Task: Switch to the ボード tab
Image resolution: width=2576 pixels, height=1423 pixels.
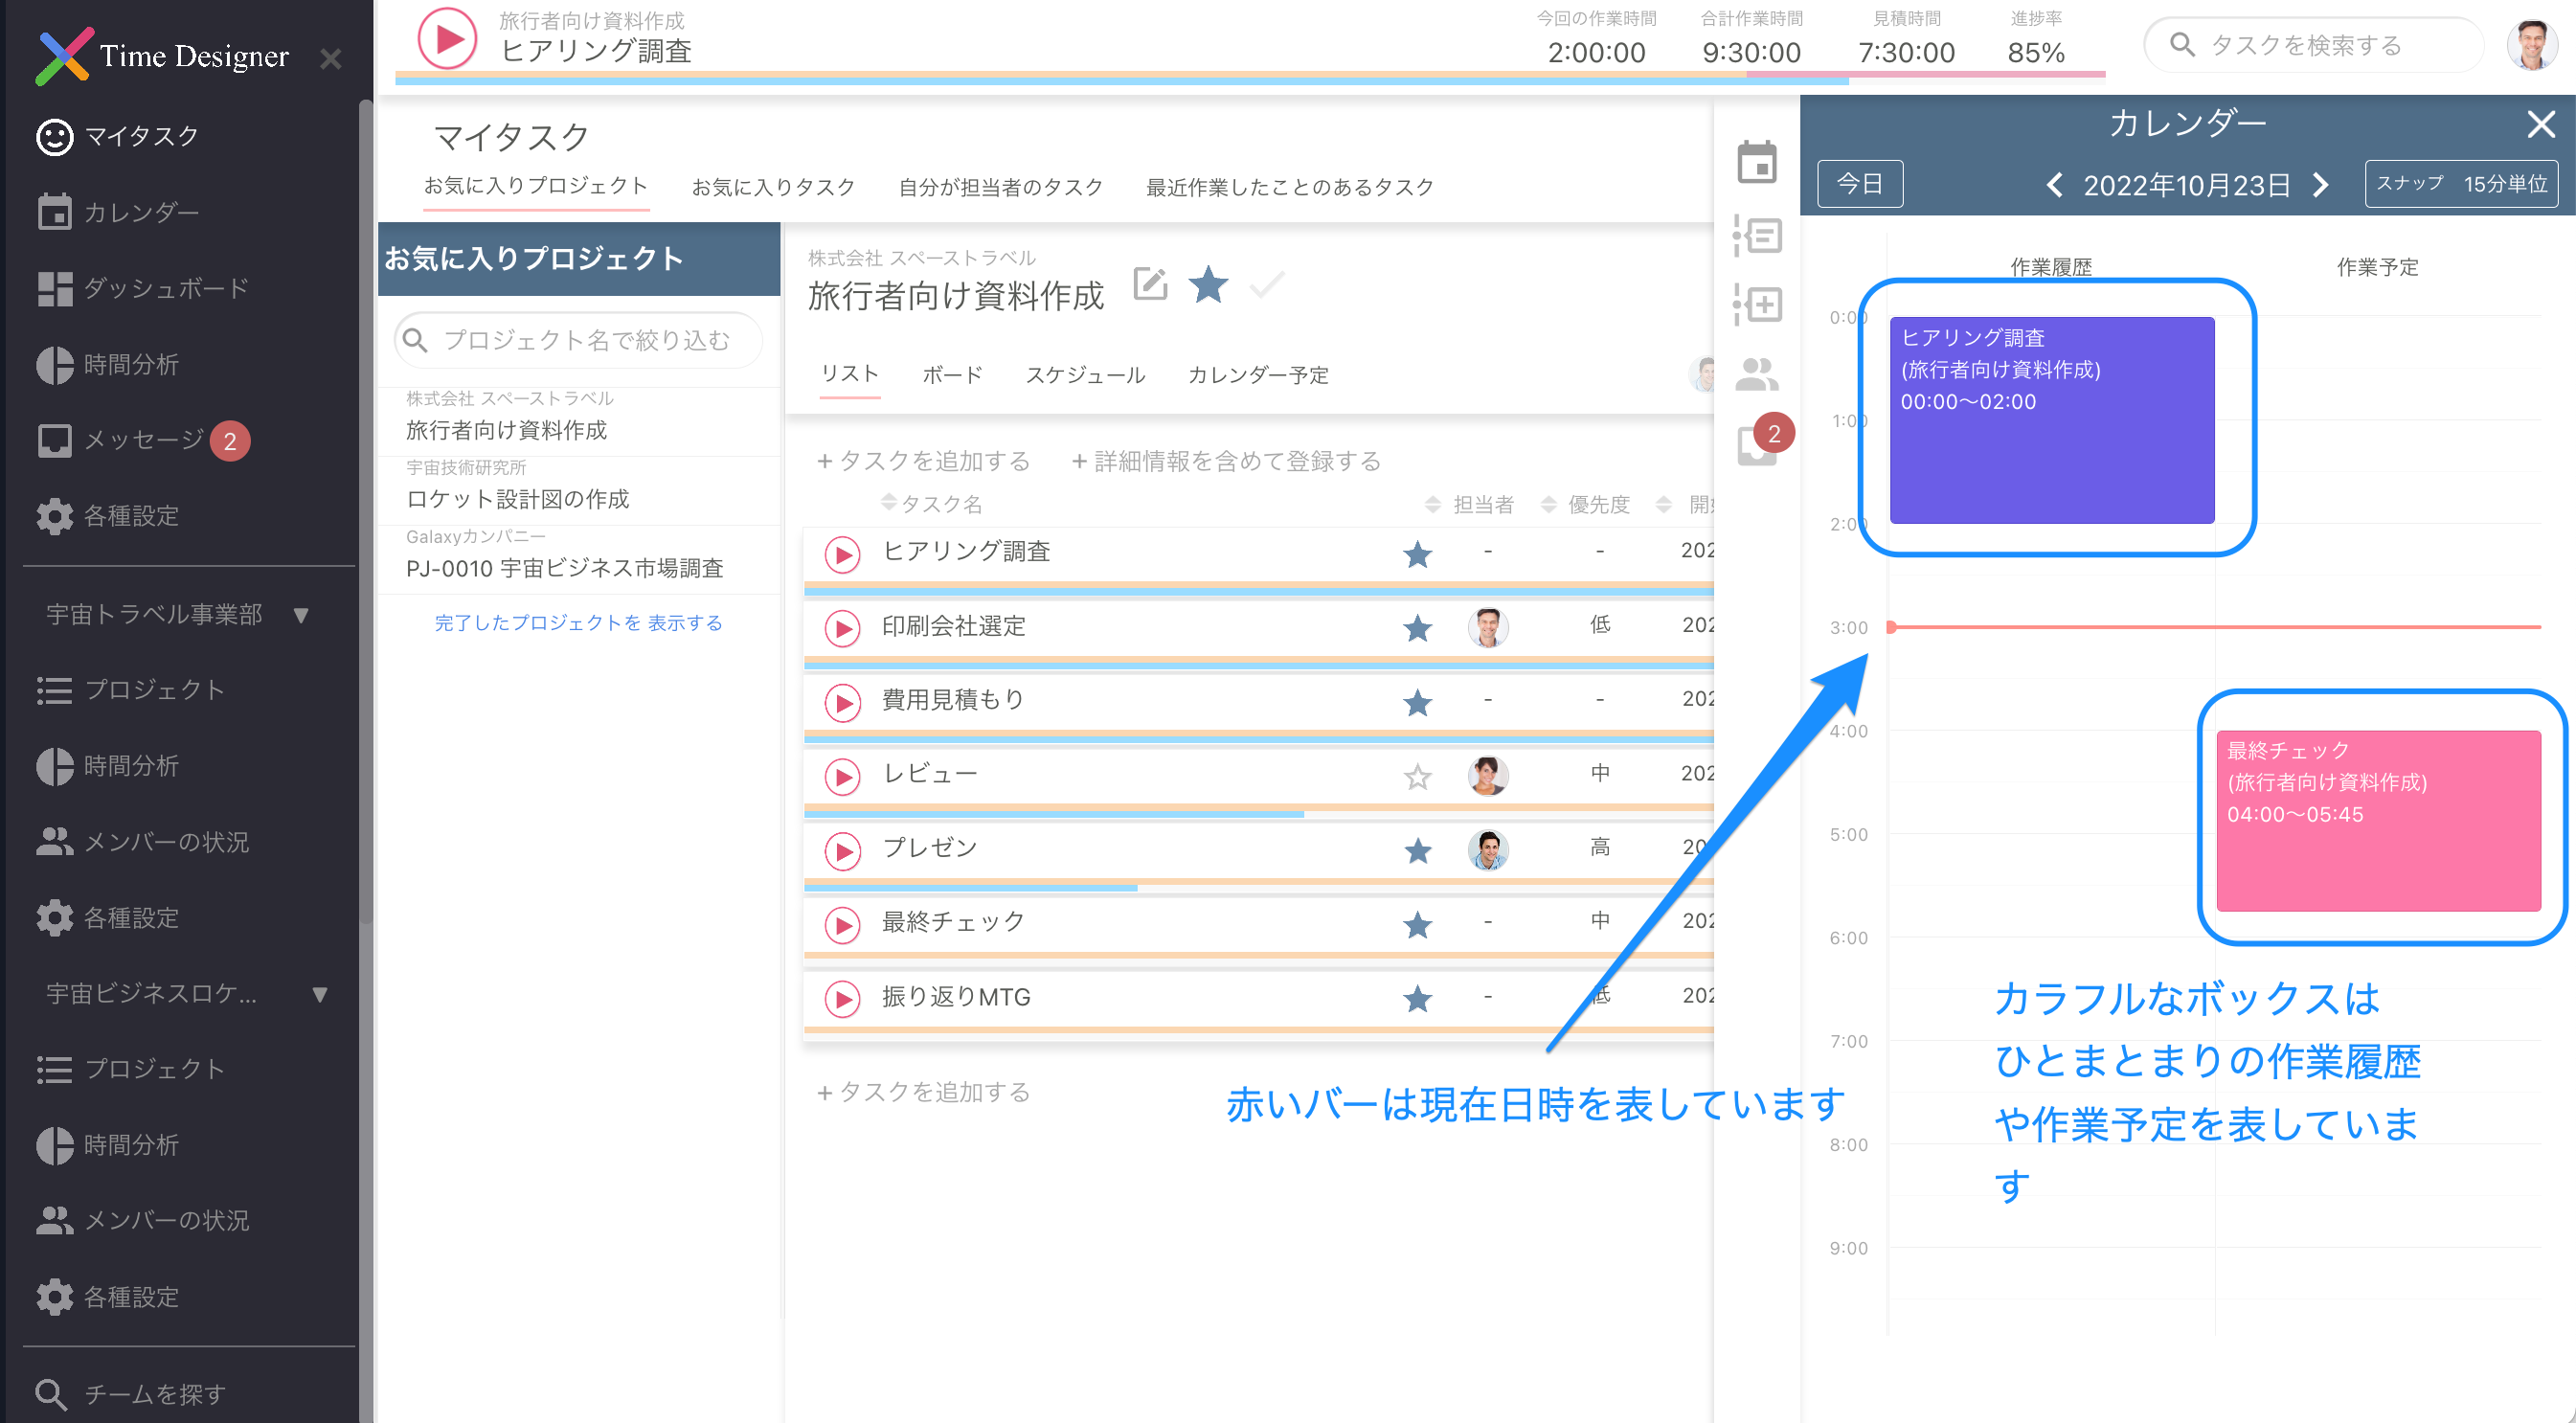Action: tap(951, 375)
